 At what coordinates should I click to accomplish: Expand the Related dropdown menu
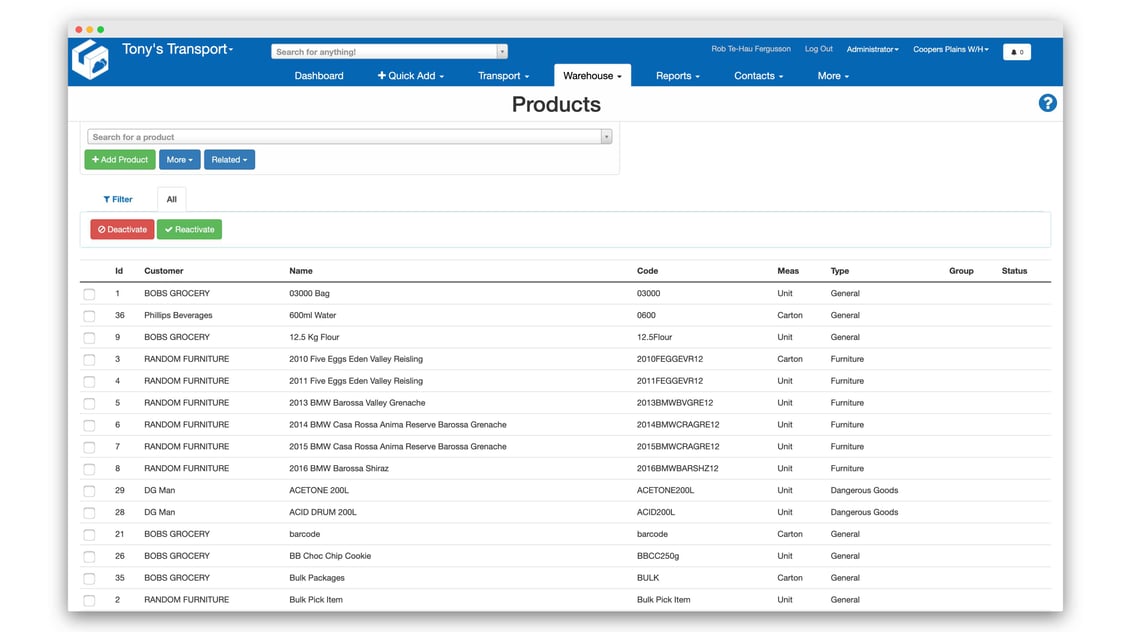pos(229,159)
